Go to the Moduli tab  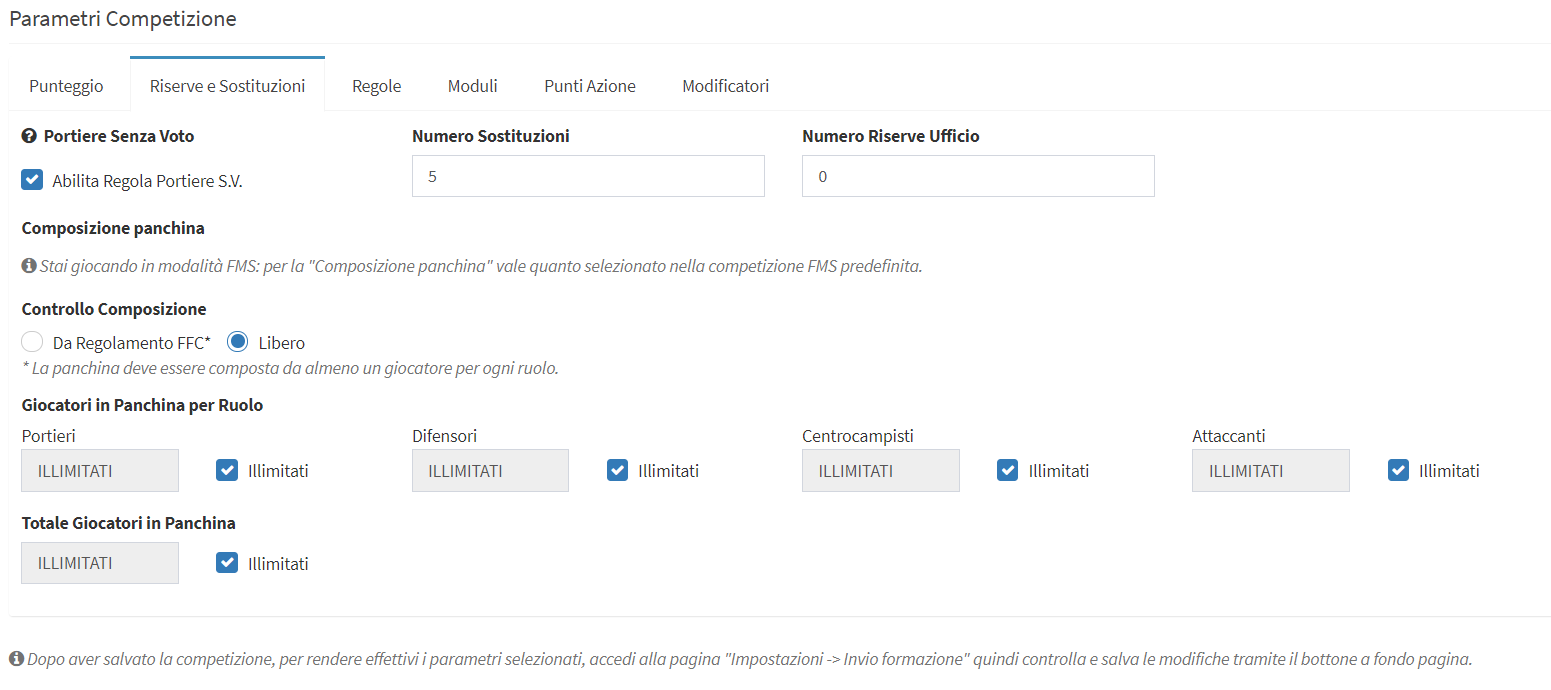coord(472,86)
